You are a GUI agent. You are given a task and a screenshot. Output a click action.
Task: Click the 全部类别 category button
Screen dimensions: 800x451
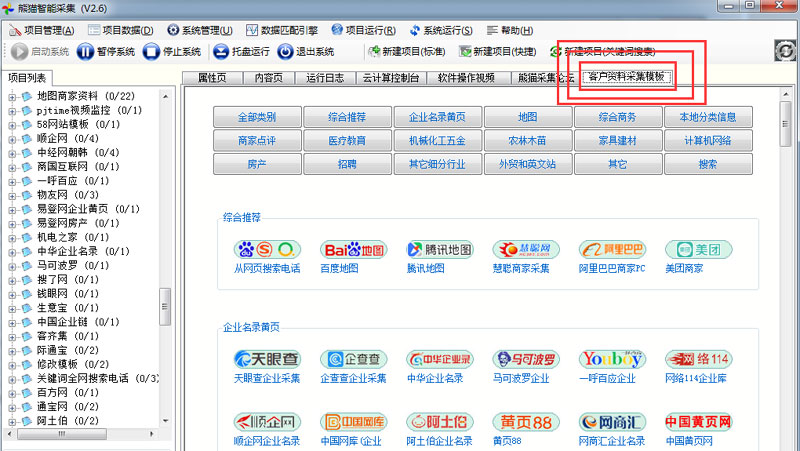click(x=257, y=117)
